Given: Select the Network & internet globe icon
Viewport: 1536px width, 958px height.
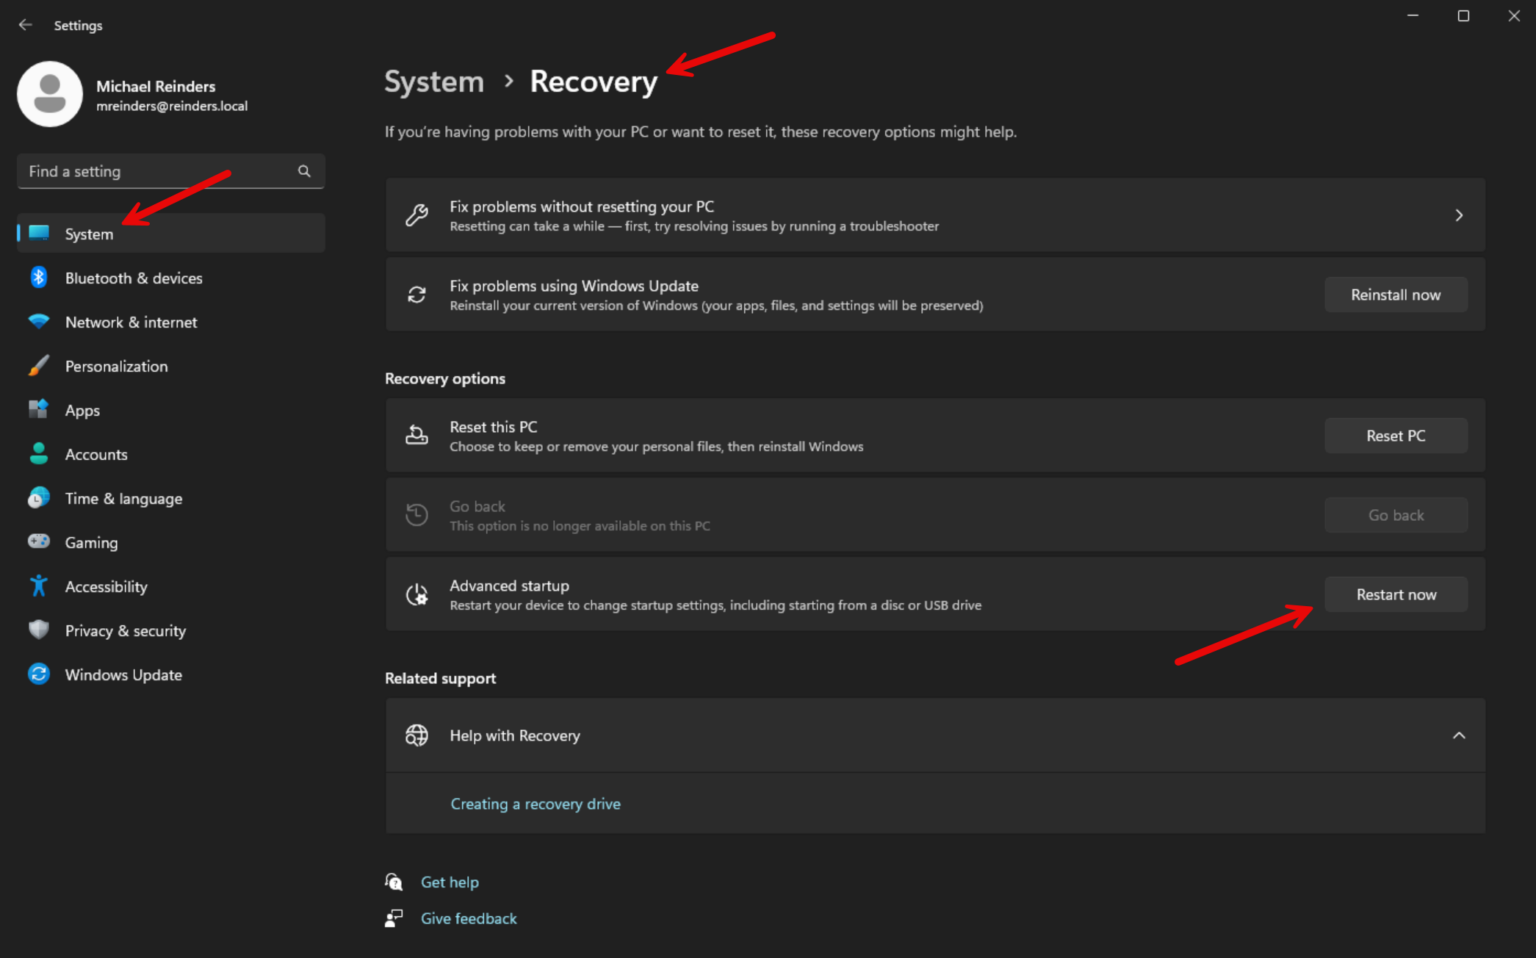Looking at the screenshot, I should pyautogui.click(x=38, y=322).
